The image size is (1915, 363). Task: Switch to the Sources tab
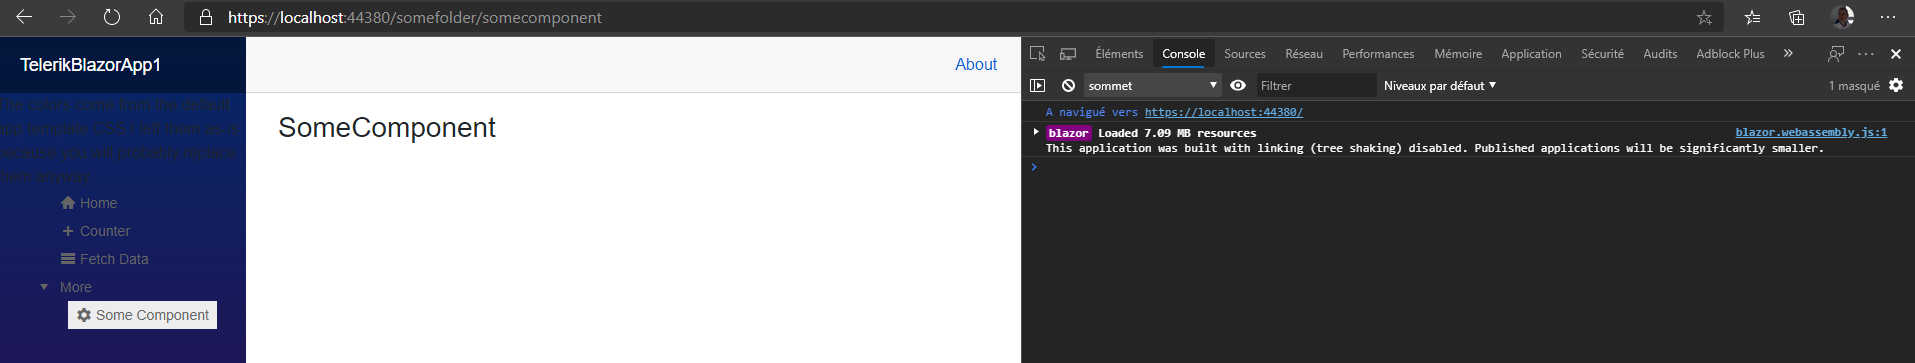[1245, 54]
